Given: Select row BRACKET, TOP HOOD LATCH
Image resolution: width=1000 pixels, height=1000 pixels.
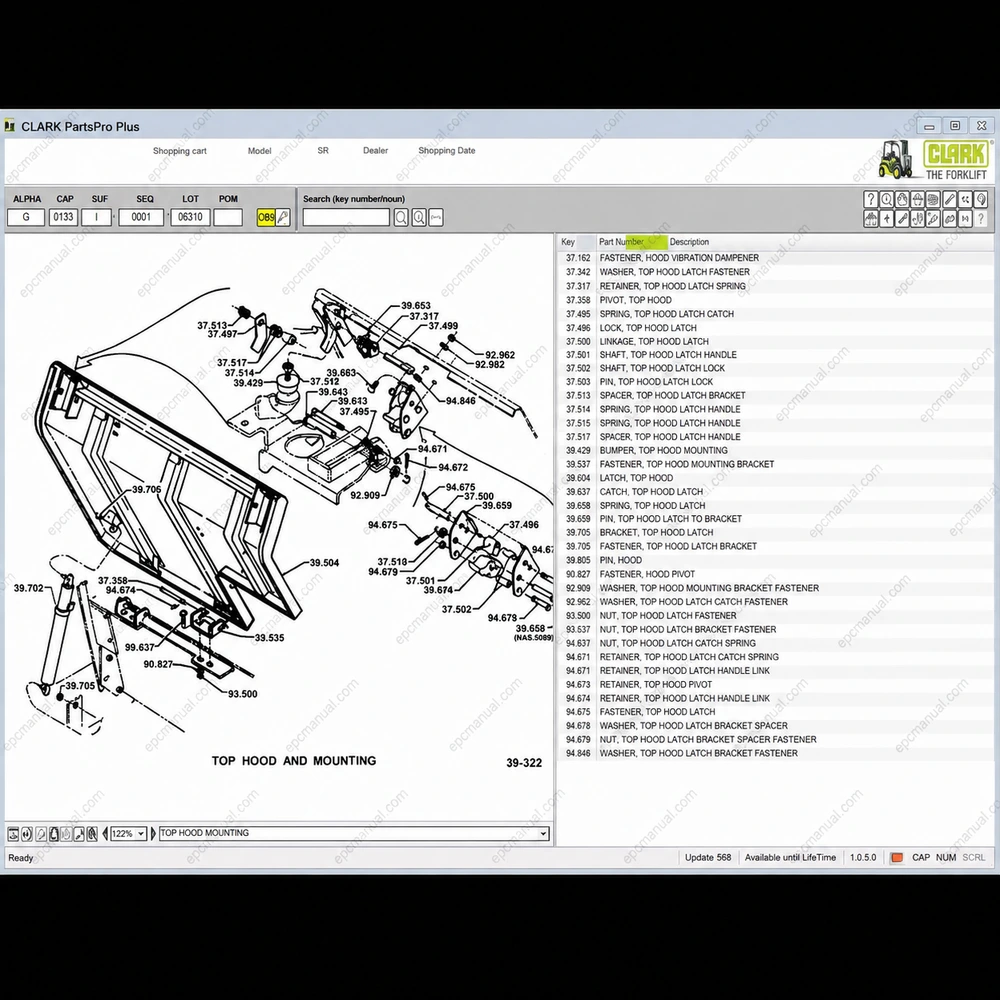Looking at the screenshot, I should [x=776, y=533].
